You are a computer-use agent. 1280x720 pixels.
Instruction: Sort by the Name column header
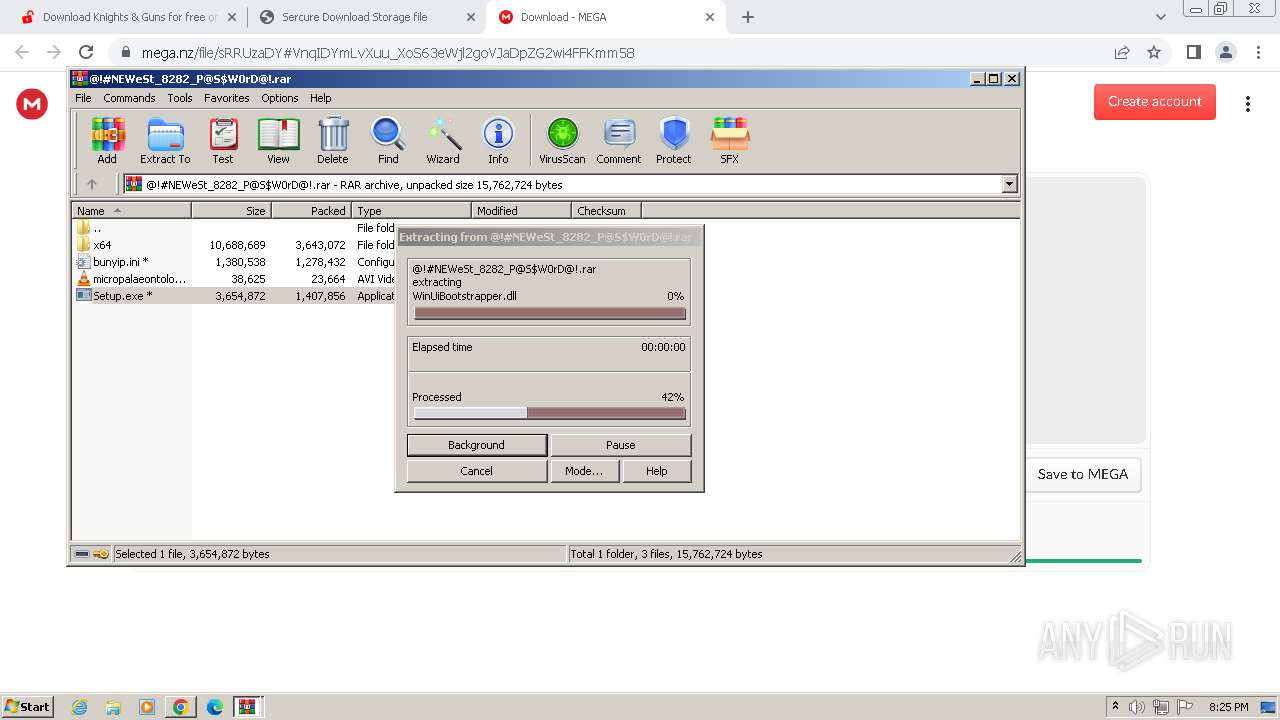point(131,211)
